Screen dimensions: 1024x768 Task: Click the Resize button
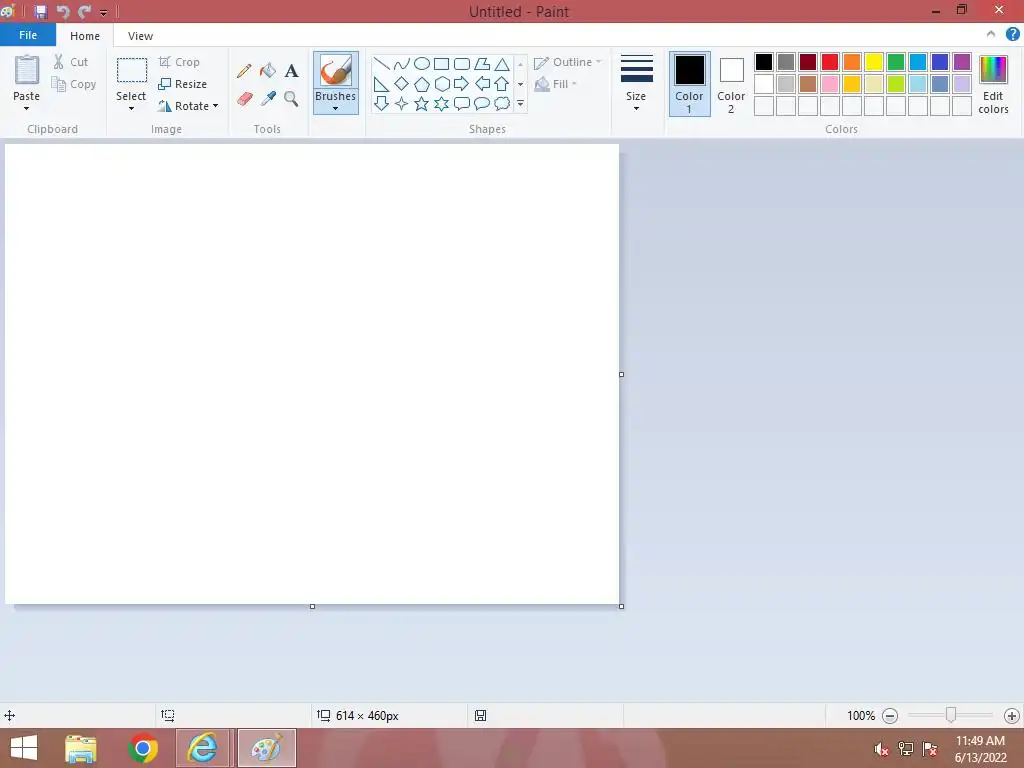point(182,84)
